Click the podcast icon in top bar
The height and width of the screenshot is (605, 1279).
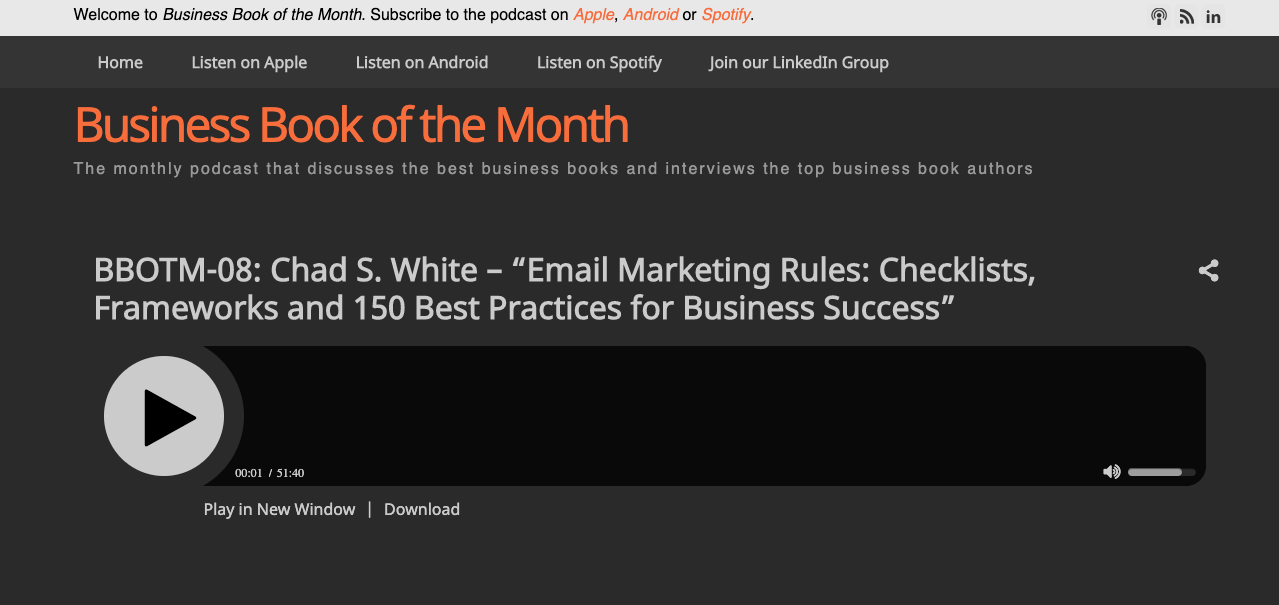click(1159, 16)
